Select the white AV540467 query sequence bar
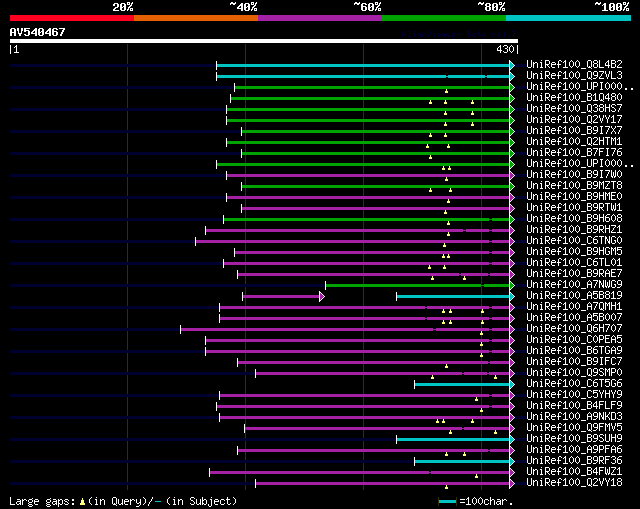The image size is (640, 509). click(x=264, y=41)
